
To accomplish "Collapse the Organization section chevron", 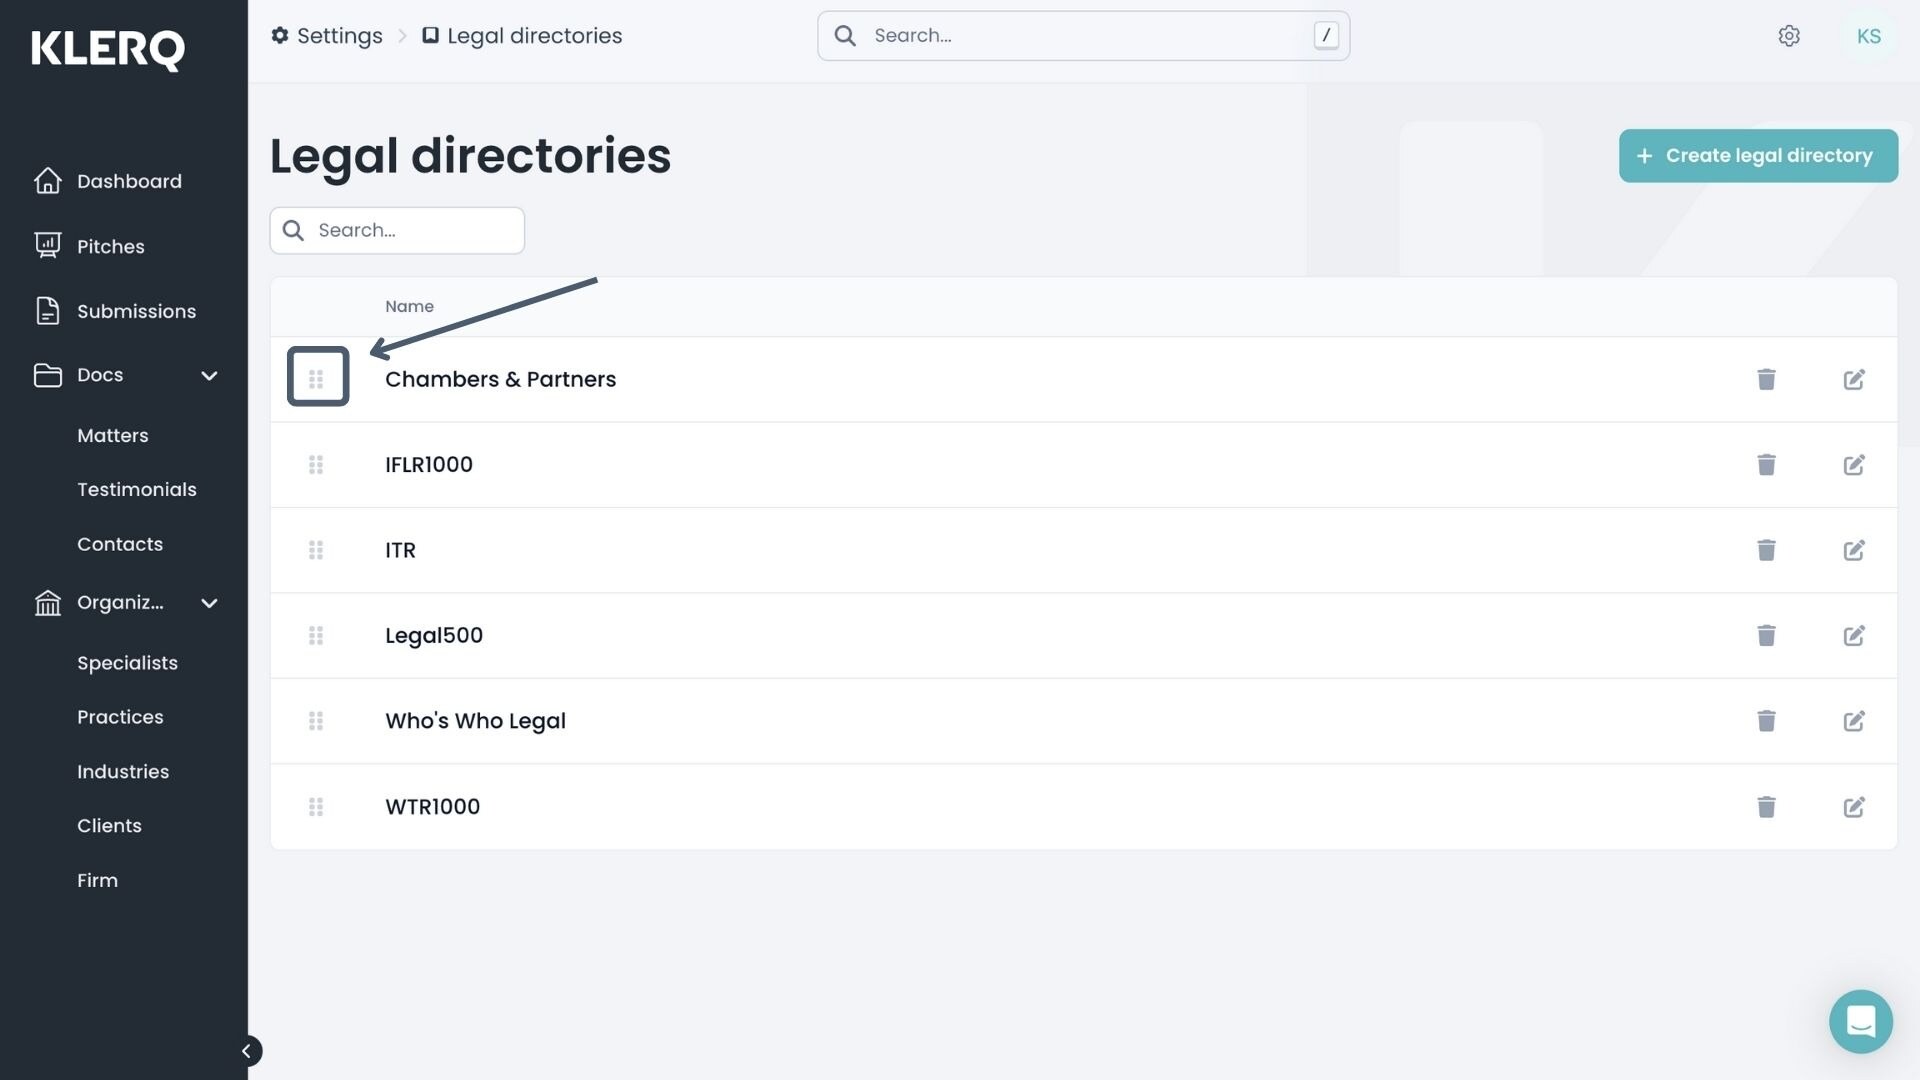I will click(209, 603).
